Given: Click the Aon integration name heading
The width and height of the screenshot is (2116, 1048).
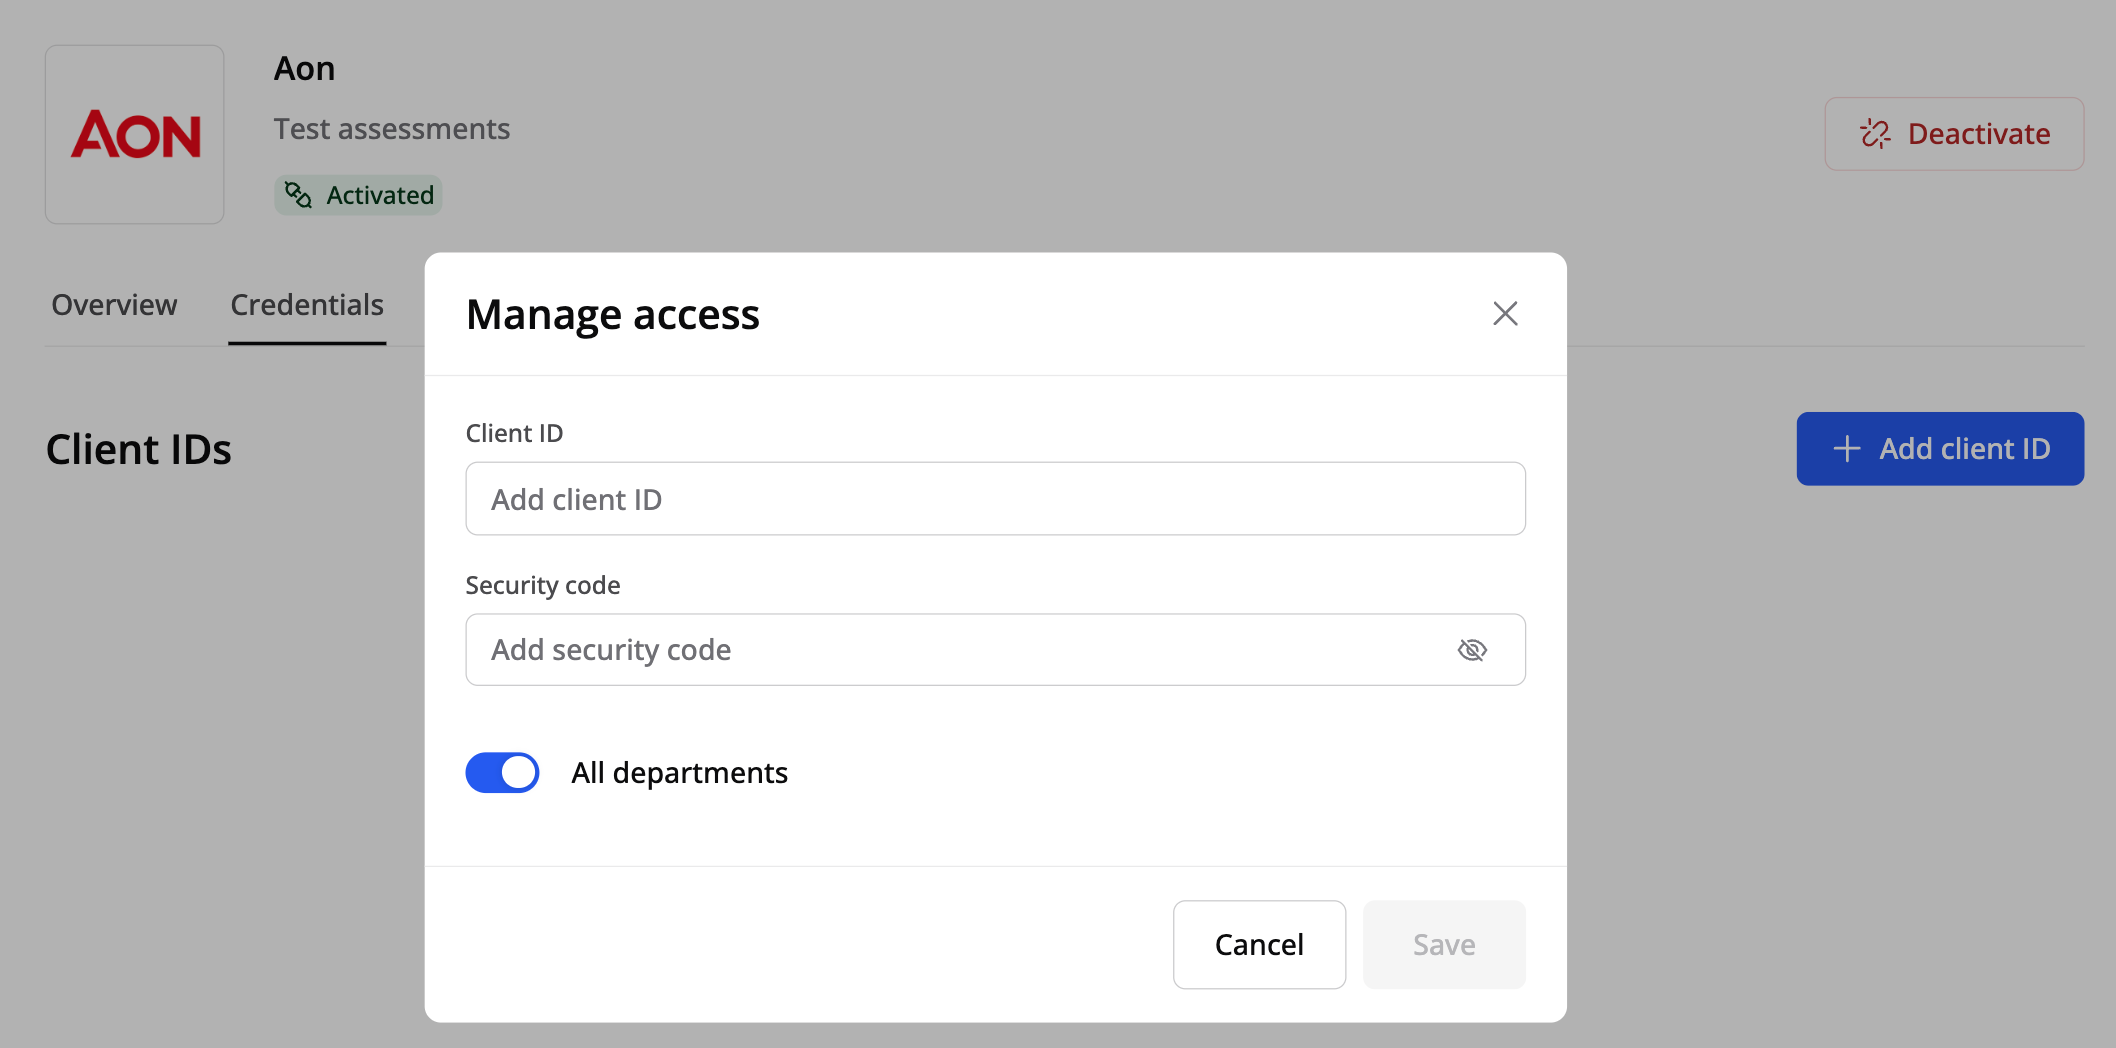Looking at the screenshot, I should coord(304,68).
